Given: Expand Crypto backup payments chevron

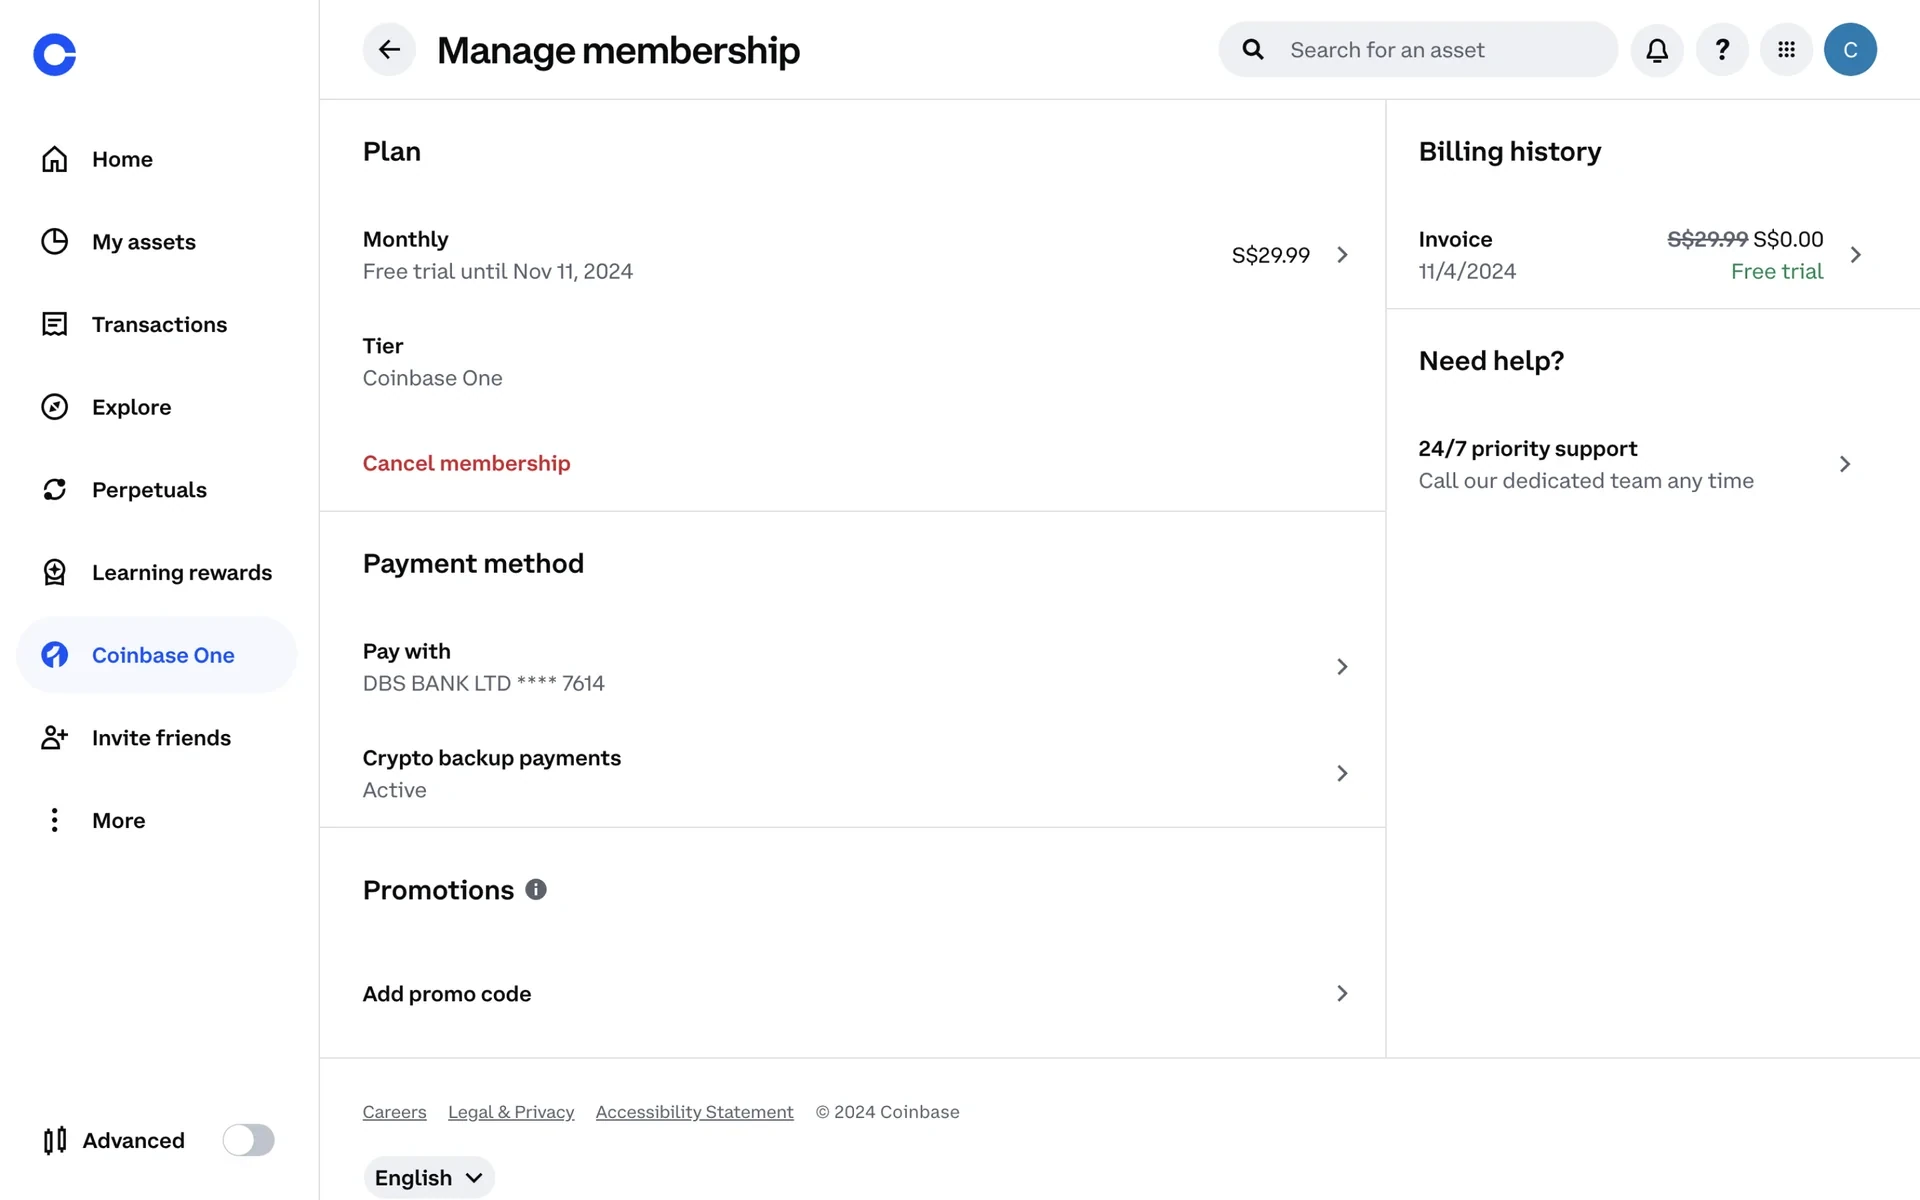Looking at the screenshot, I should click(1342, 773).
